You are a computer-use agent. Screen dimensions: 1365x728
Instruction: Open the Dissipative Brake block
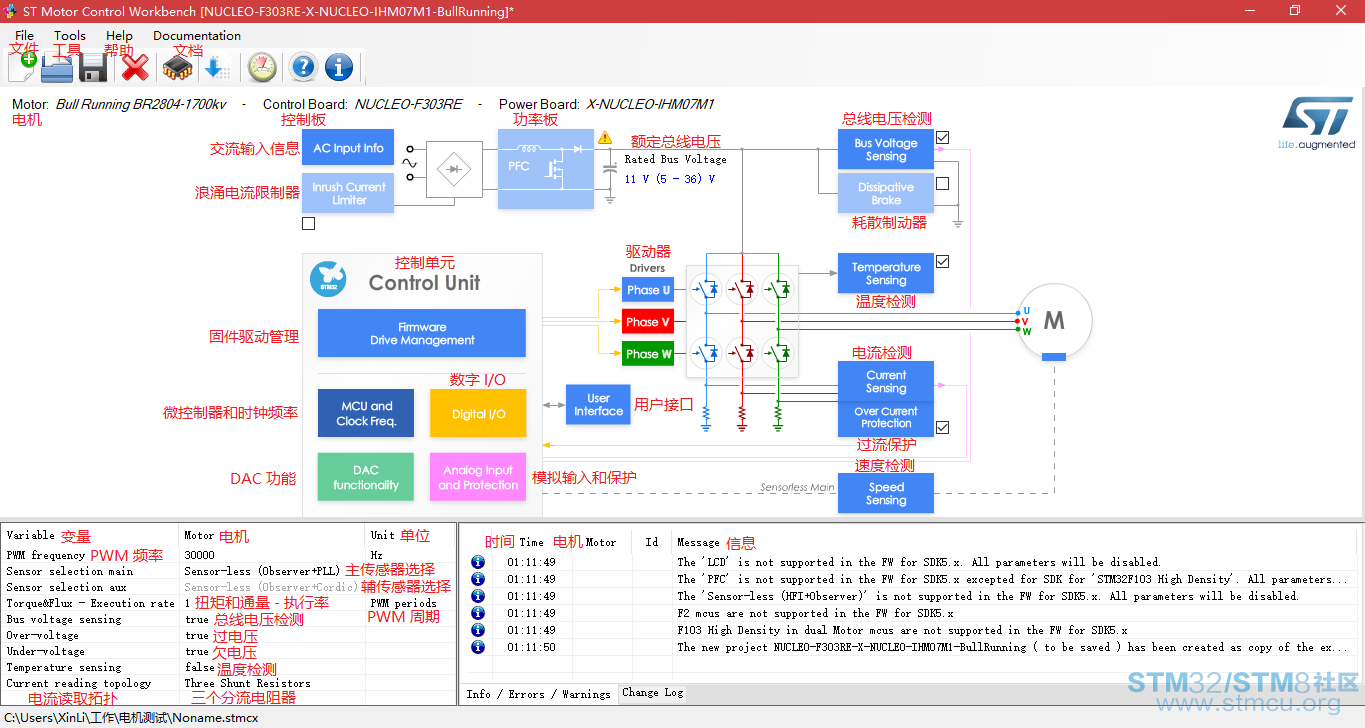click(886, 193)
